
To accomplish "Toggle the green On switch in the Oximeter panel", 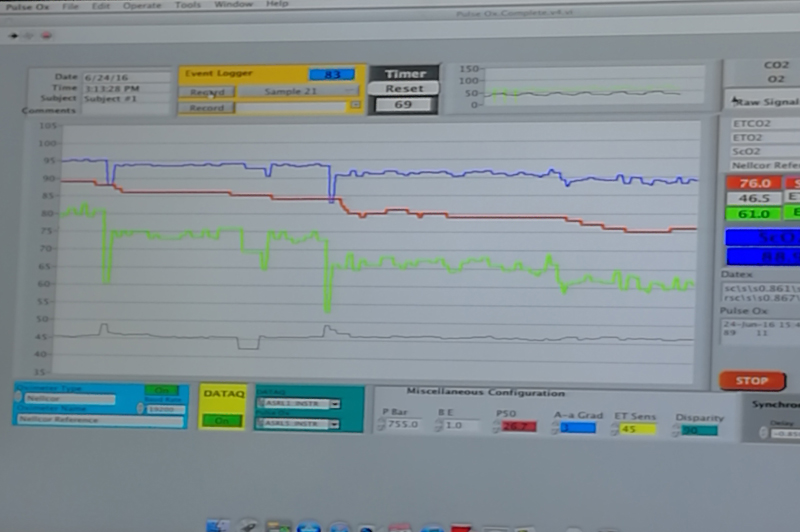I will coord(162,390).
